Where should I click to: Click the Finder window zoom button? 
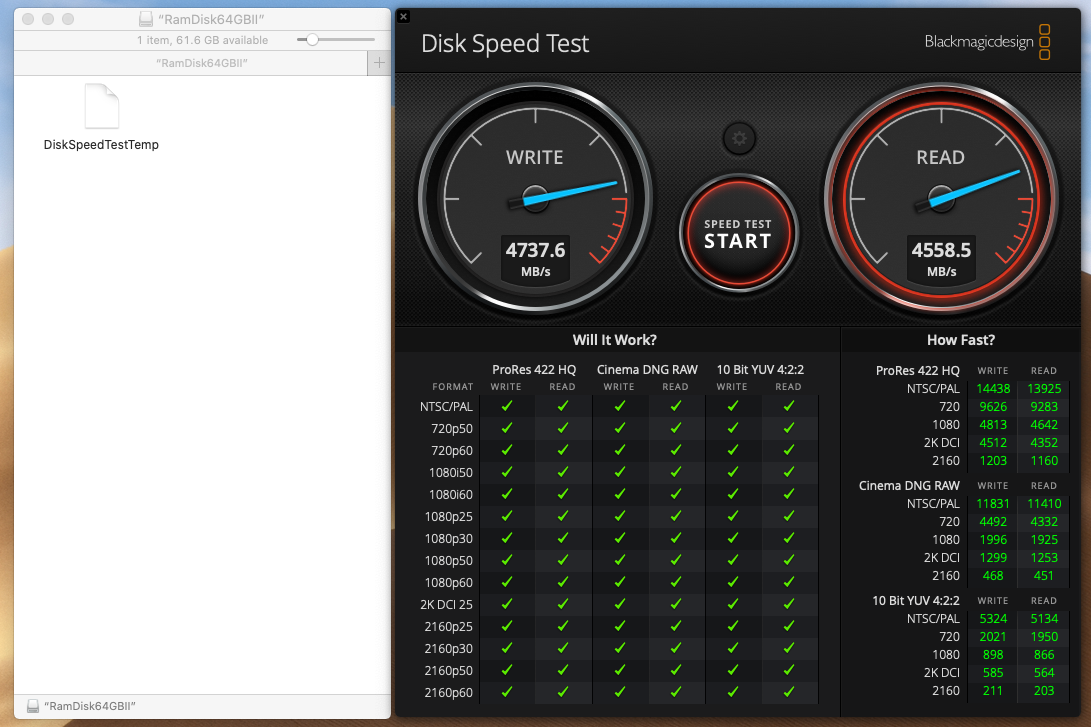[x=67, y=19]
